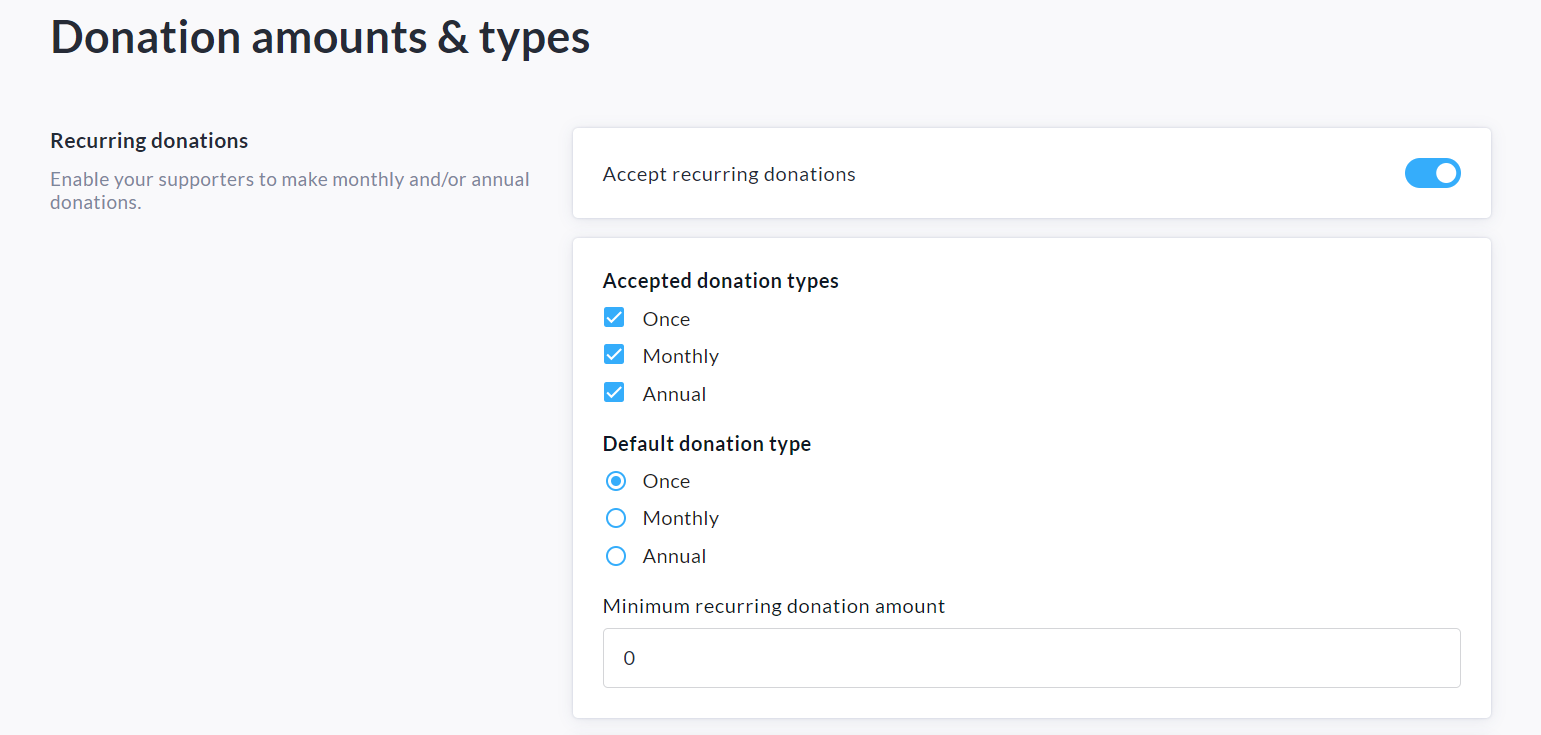Uncheck the Annual accepted donation type checkbox
1541x735 pixels.
click(x=614, y=393)
